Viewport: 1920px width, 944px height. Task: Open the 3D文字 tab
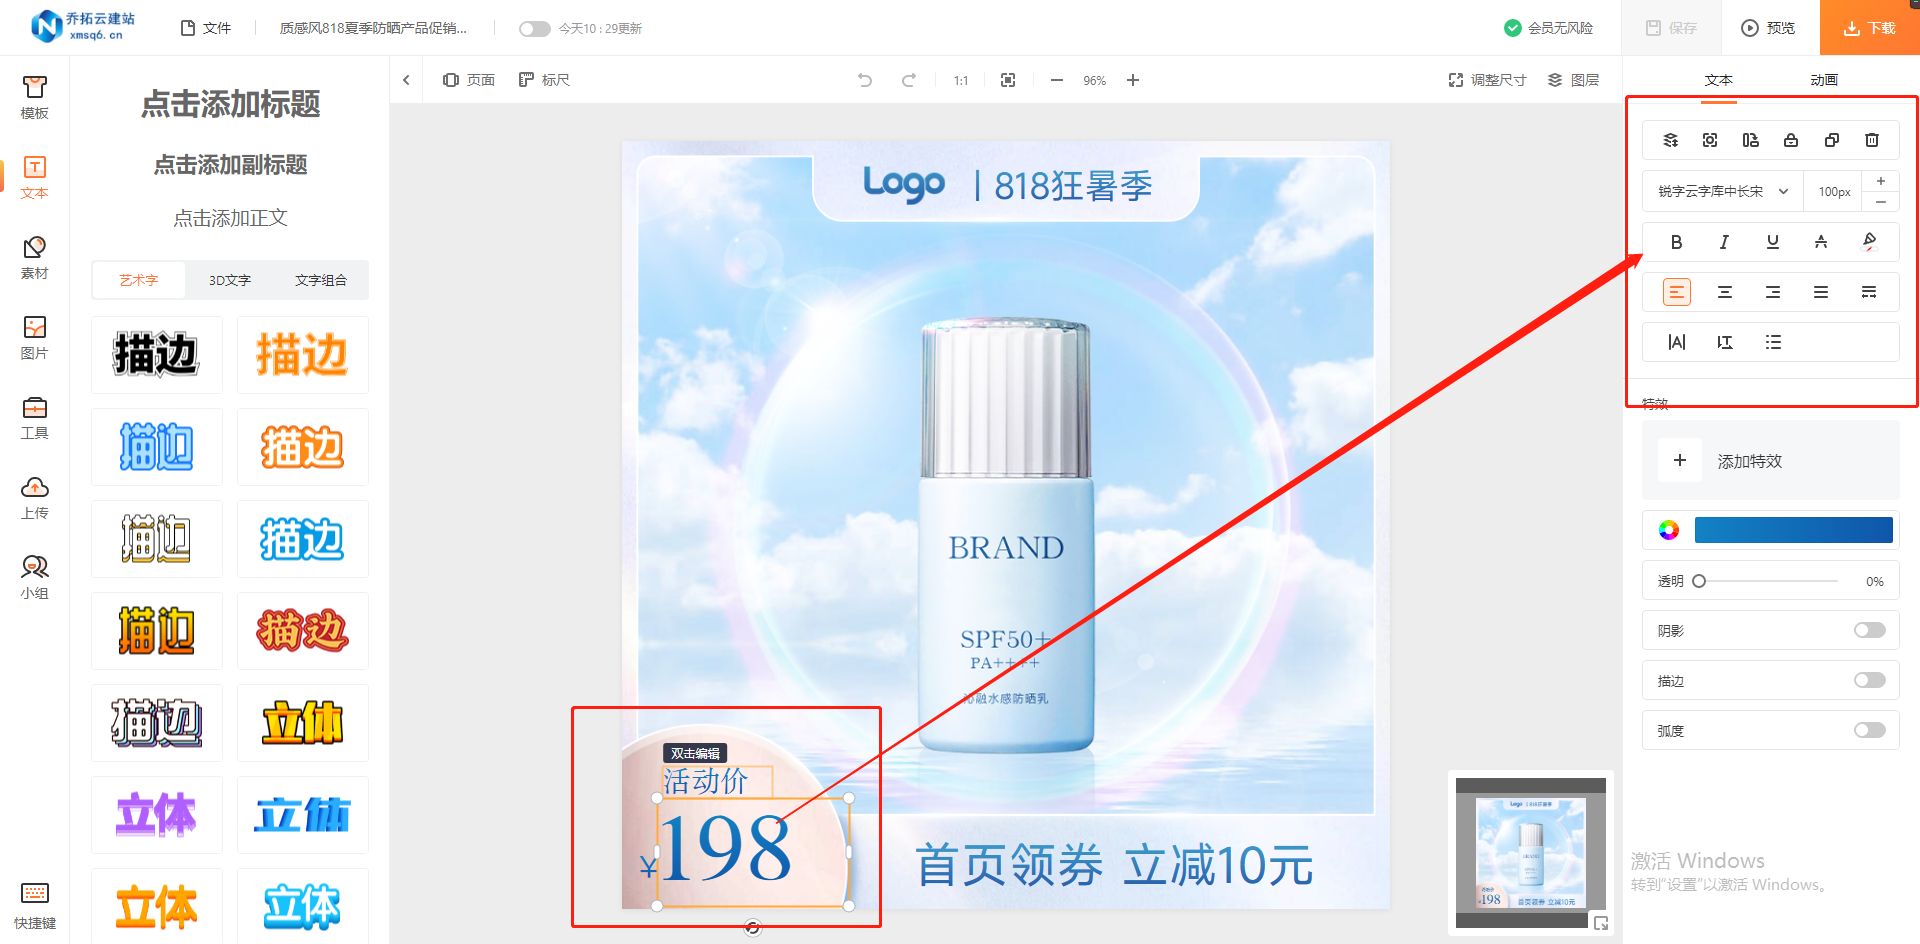(x=229, y=280)
